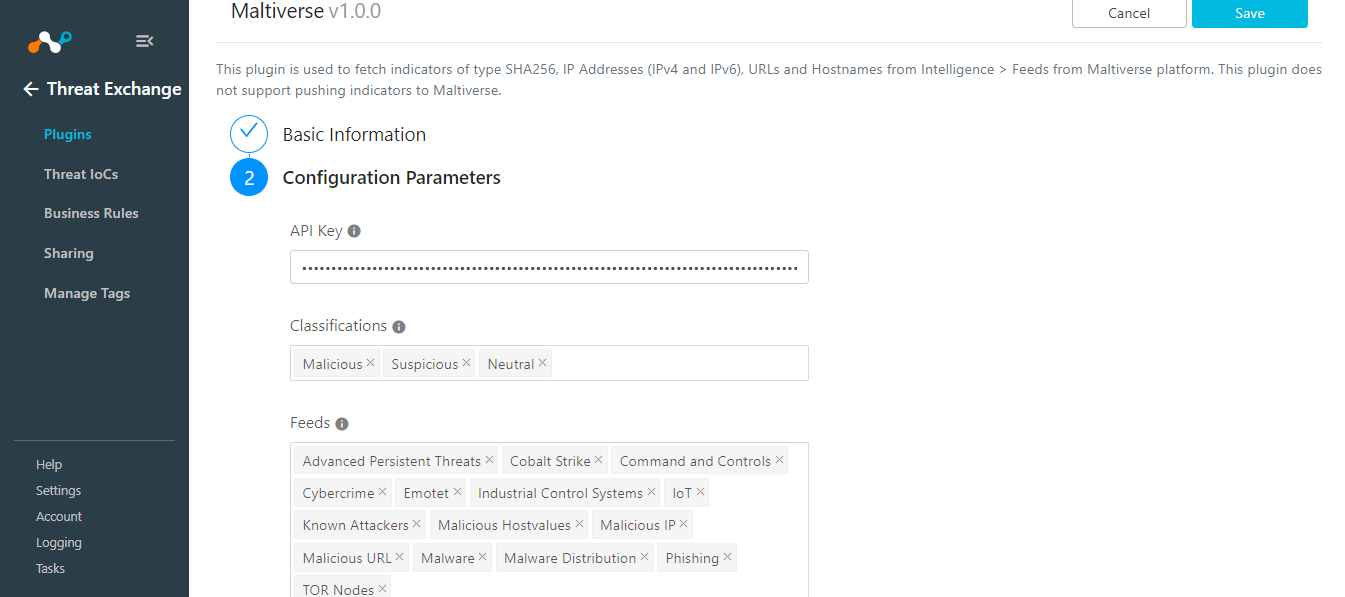1345x597 pixels.
Task: Open Business Rules menu item
Action: coord(91,213)
